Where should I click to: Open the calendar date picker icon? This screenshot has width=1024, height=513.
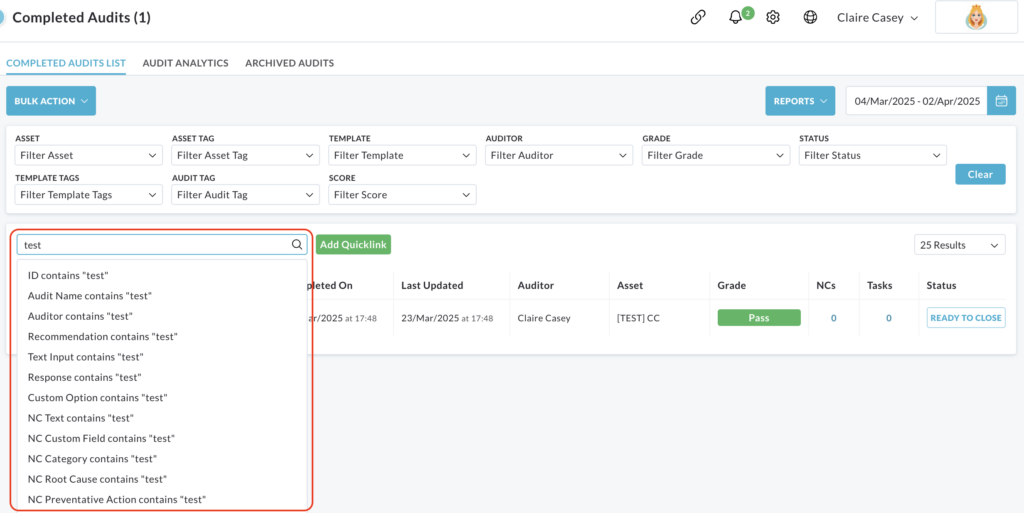[x=1001, y=101]
